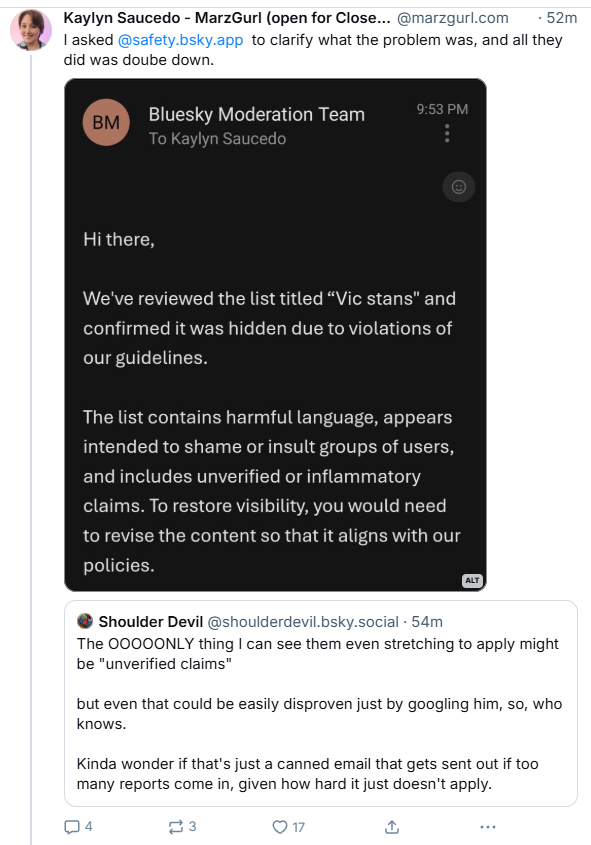Like the post with heart icon
This screenshot has width=591, height=845.
pyautogui.click(x=280, y=827)
